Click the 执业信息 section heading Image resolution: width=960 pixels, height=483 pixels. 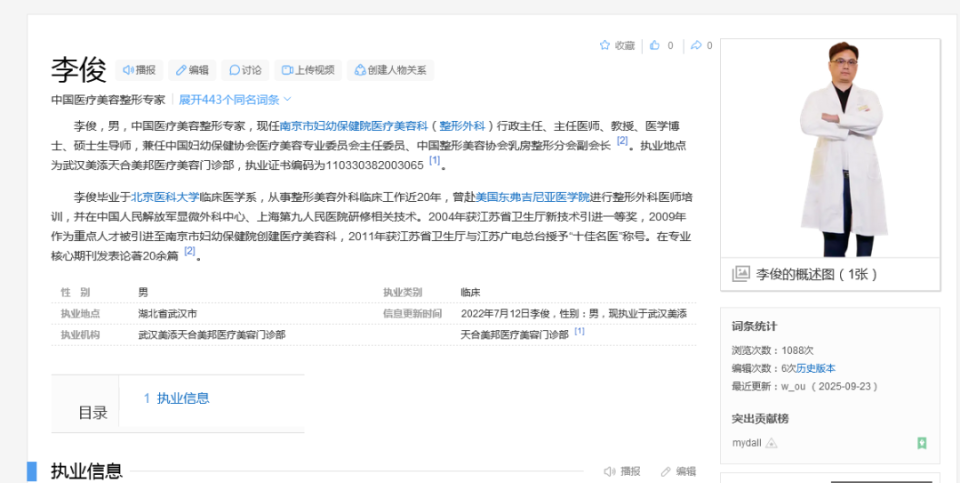[86, 471]
